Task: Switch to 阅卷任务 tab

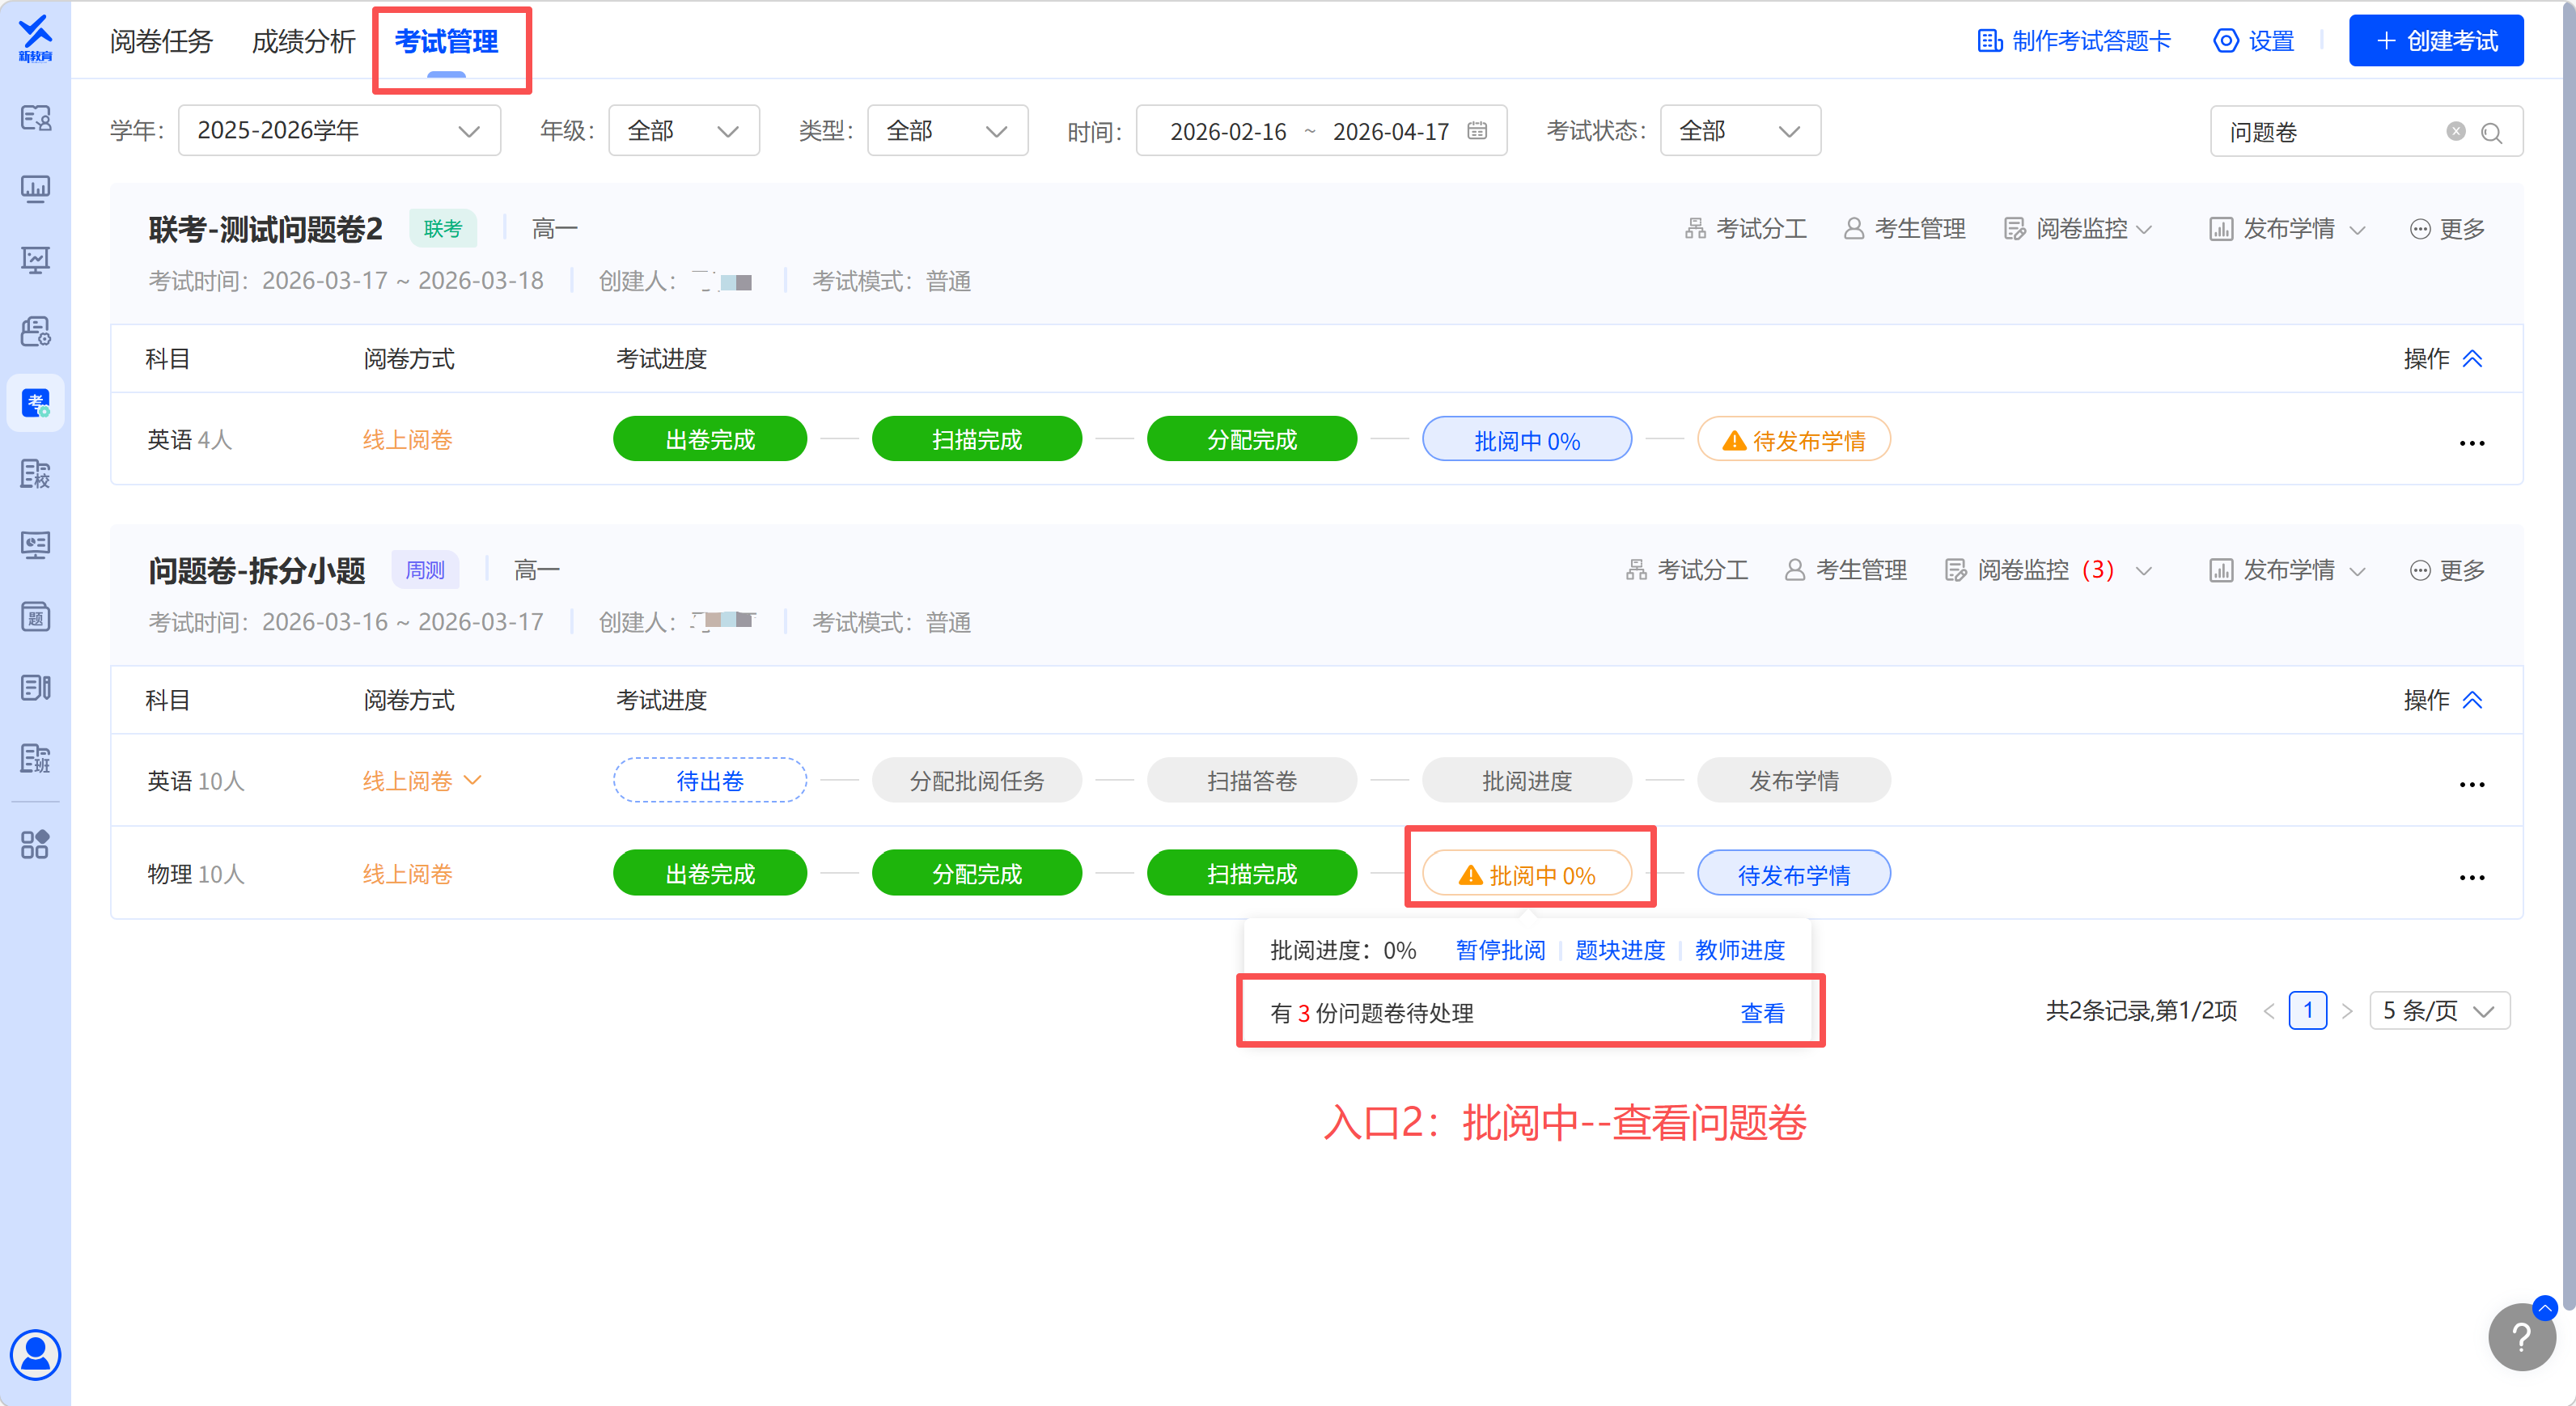Action: click(161, 42)
